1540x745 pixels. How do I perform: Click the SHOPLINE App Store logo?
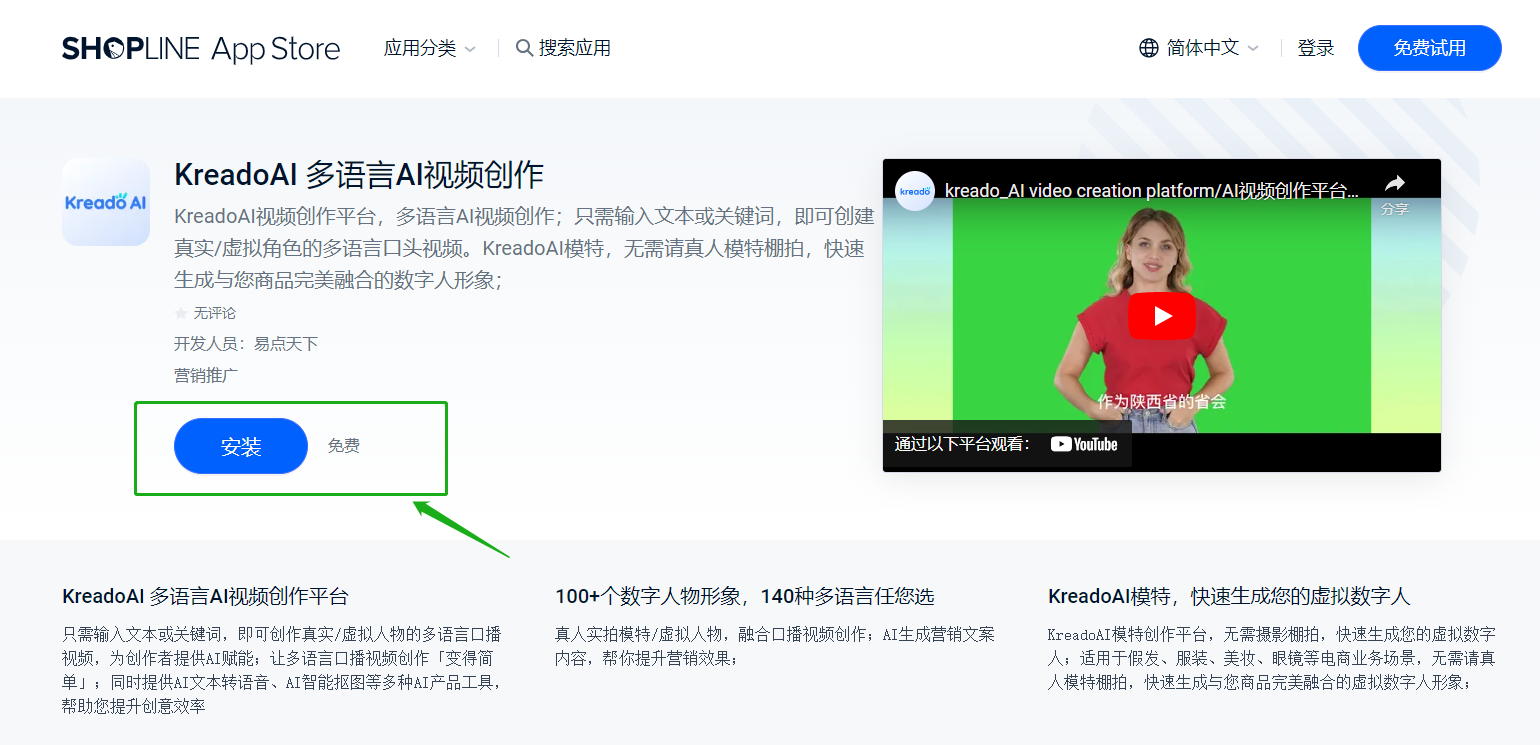pos(200,48)
